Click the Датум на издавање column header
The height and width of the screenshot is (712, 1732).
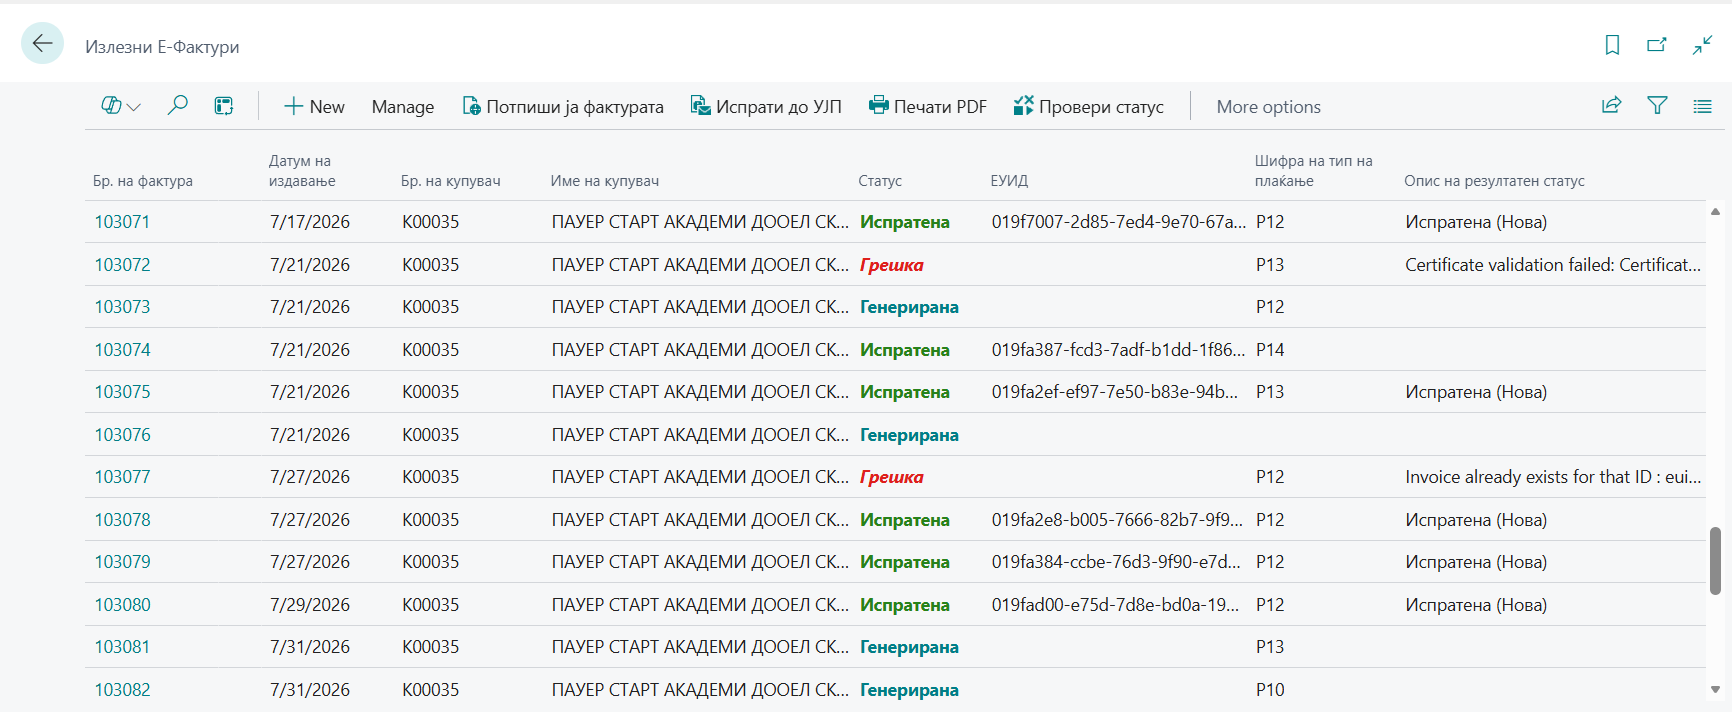point(302,171)
